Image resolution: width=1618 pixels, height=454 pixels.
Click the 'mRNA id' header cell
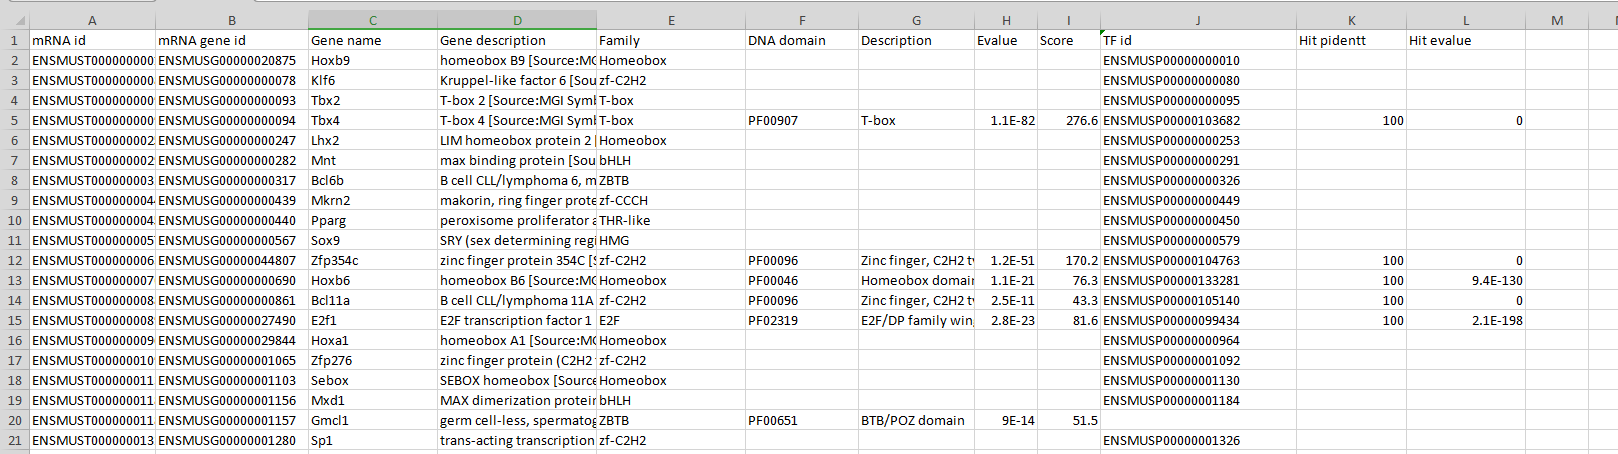92,40
